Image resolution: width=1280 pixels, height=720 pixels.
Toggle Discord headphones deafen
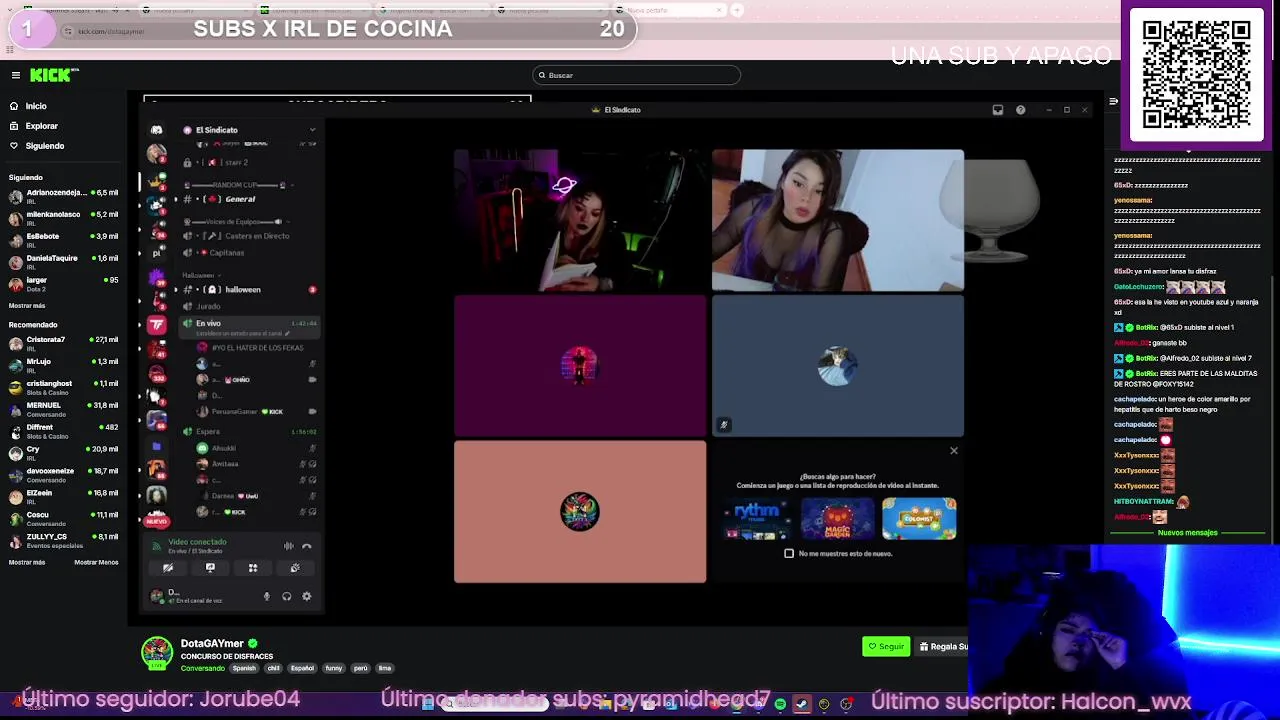(287, 597)
